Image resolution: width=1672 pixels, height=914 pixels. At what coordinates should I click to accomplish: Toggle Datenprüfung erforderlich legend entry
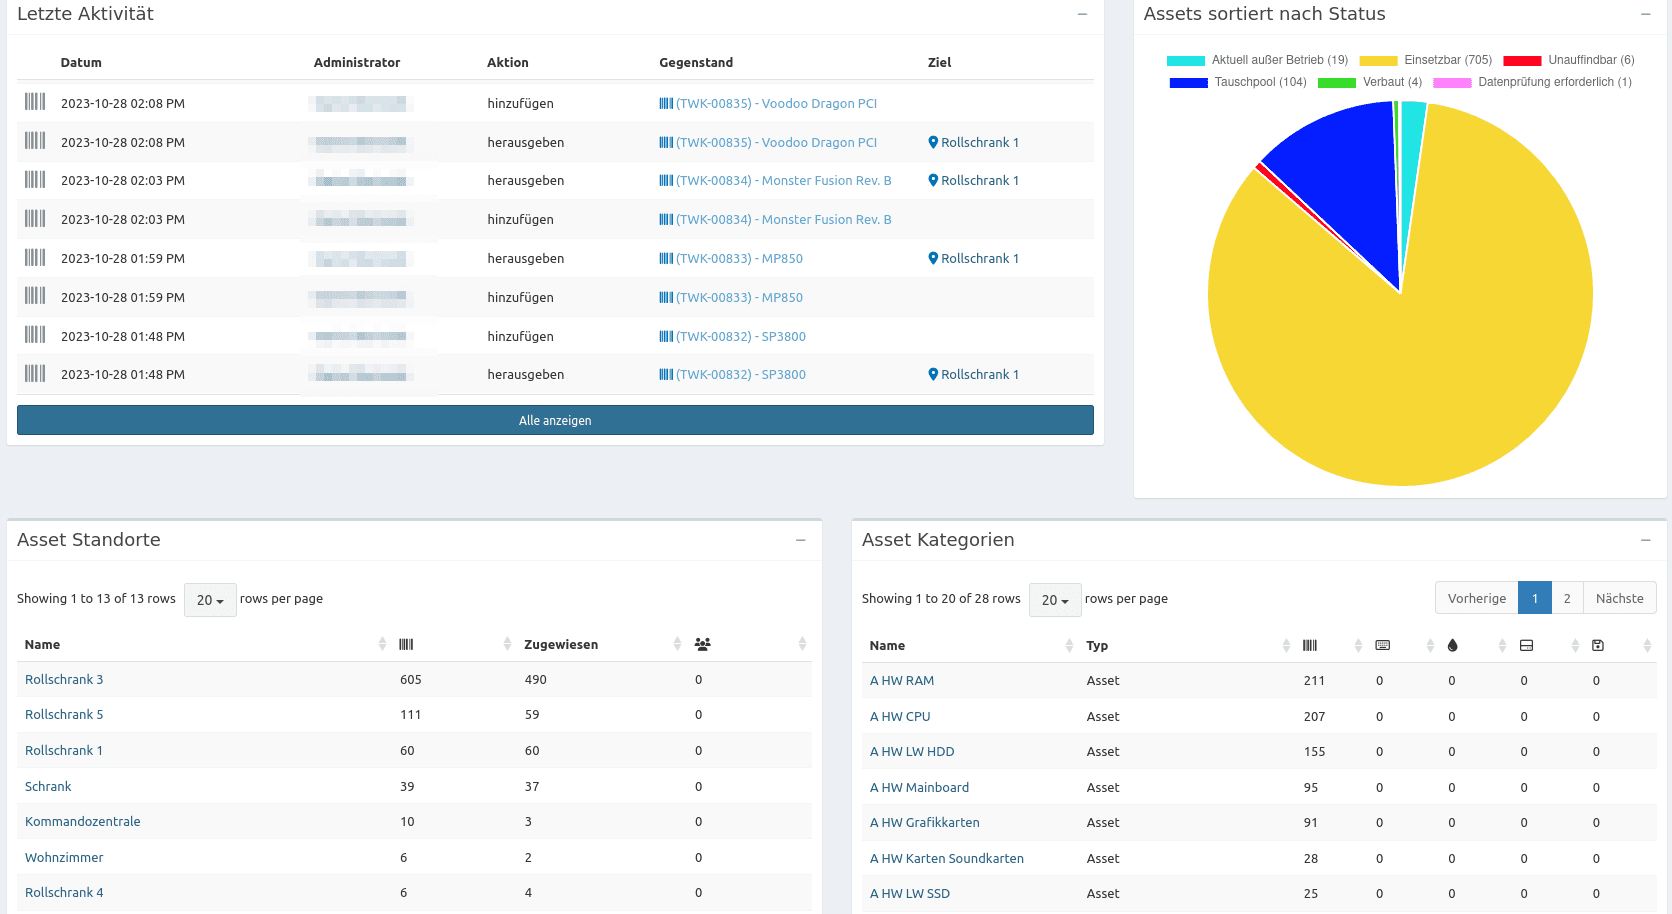(1532, 82)
